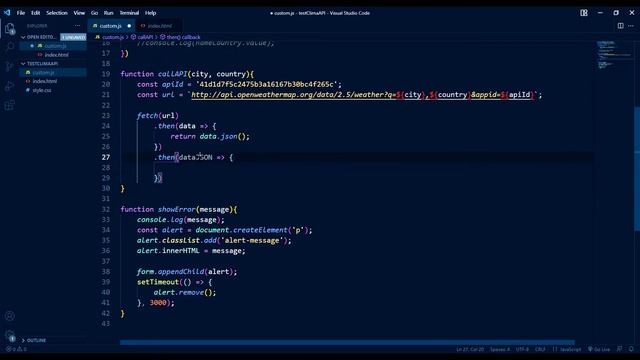Click line number 27 in the gutter
Screen dimensions: 640x360
(x=106, y=157)
